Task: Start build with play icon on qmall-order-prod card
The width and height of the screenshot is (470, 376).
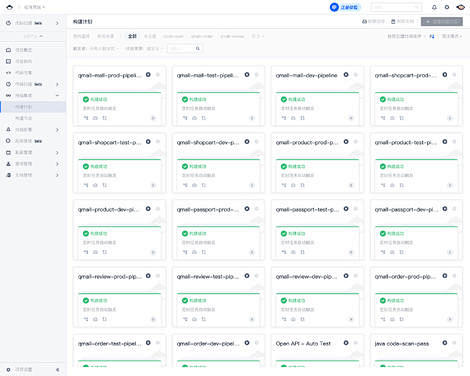Action: click(x=450, y=319)
